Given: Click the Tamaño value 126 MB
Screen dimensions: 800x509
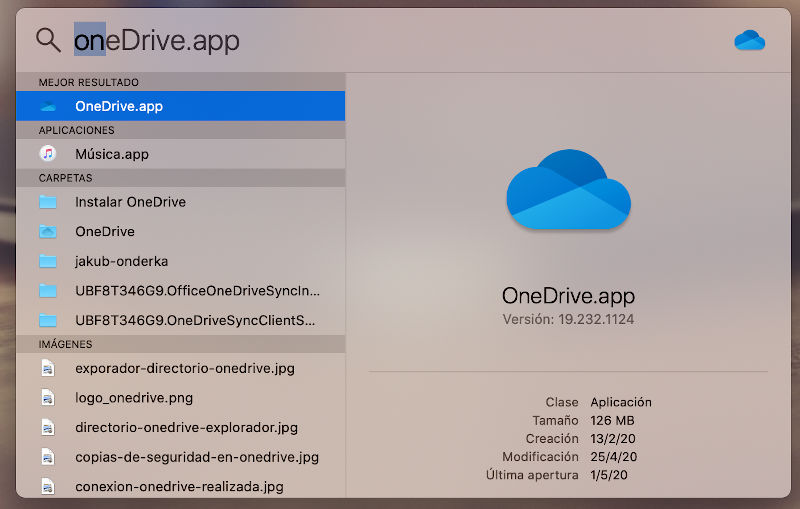Looking at the screenshot, I should [612, 421].
